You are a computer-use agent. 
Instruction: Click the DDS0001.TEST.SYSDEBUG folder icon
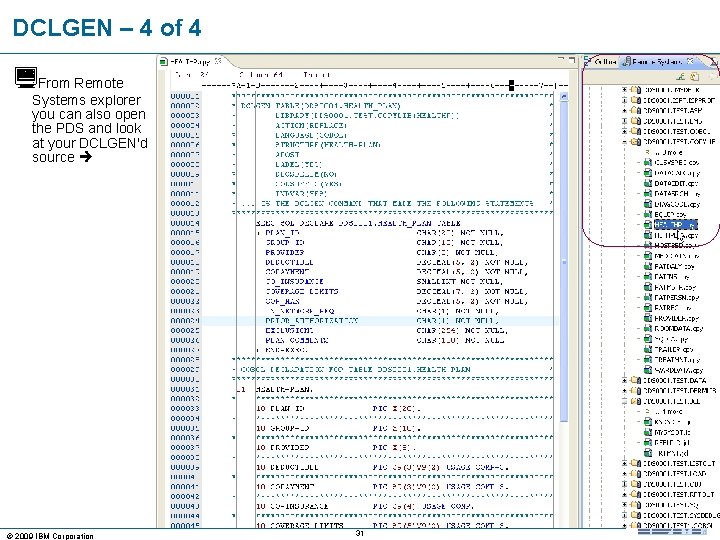[636, 515]
